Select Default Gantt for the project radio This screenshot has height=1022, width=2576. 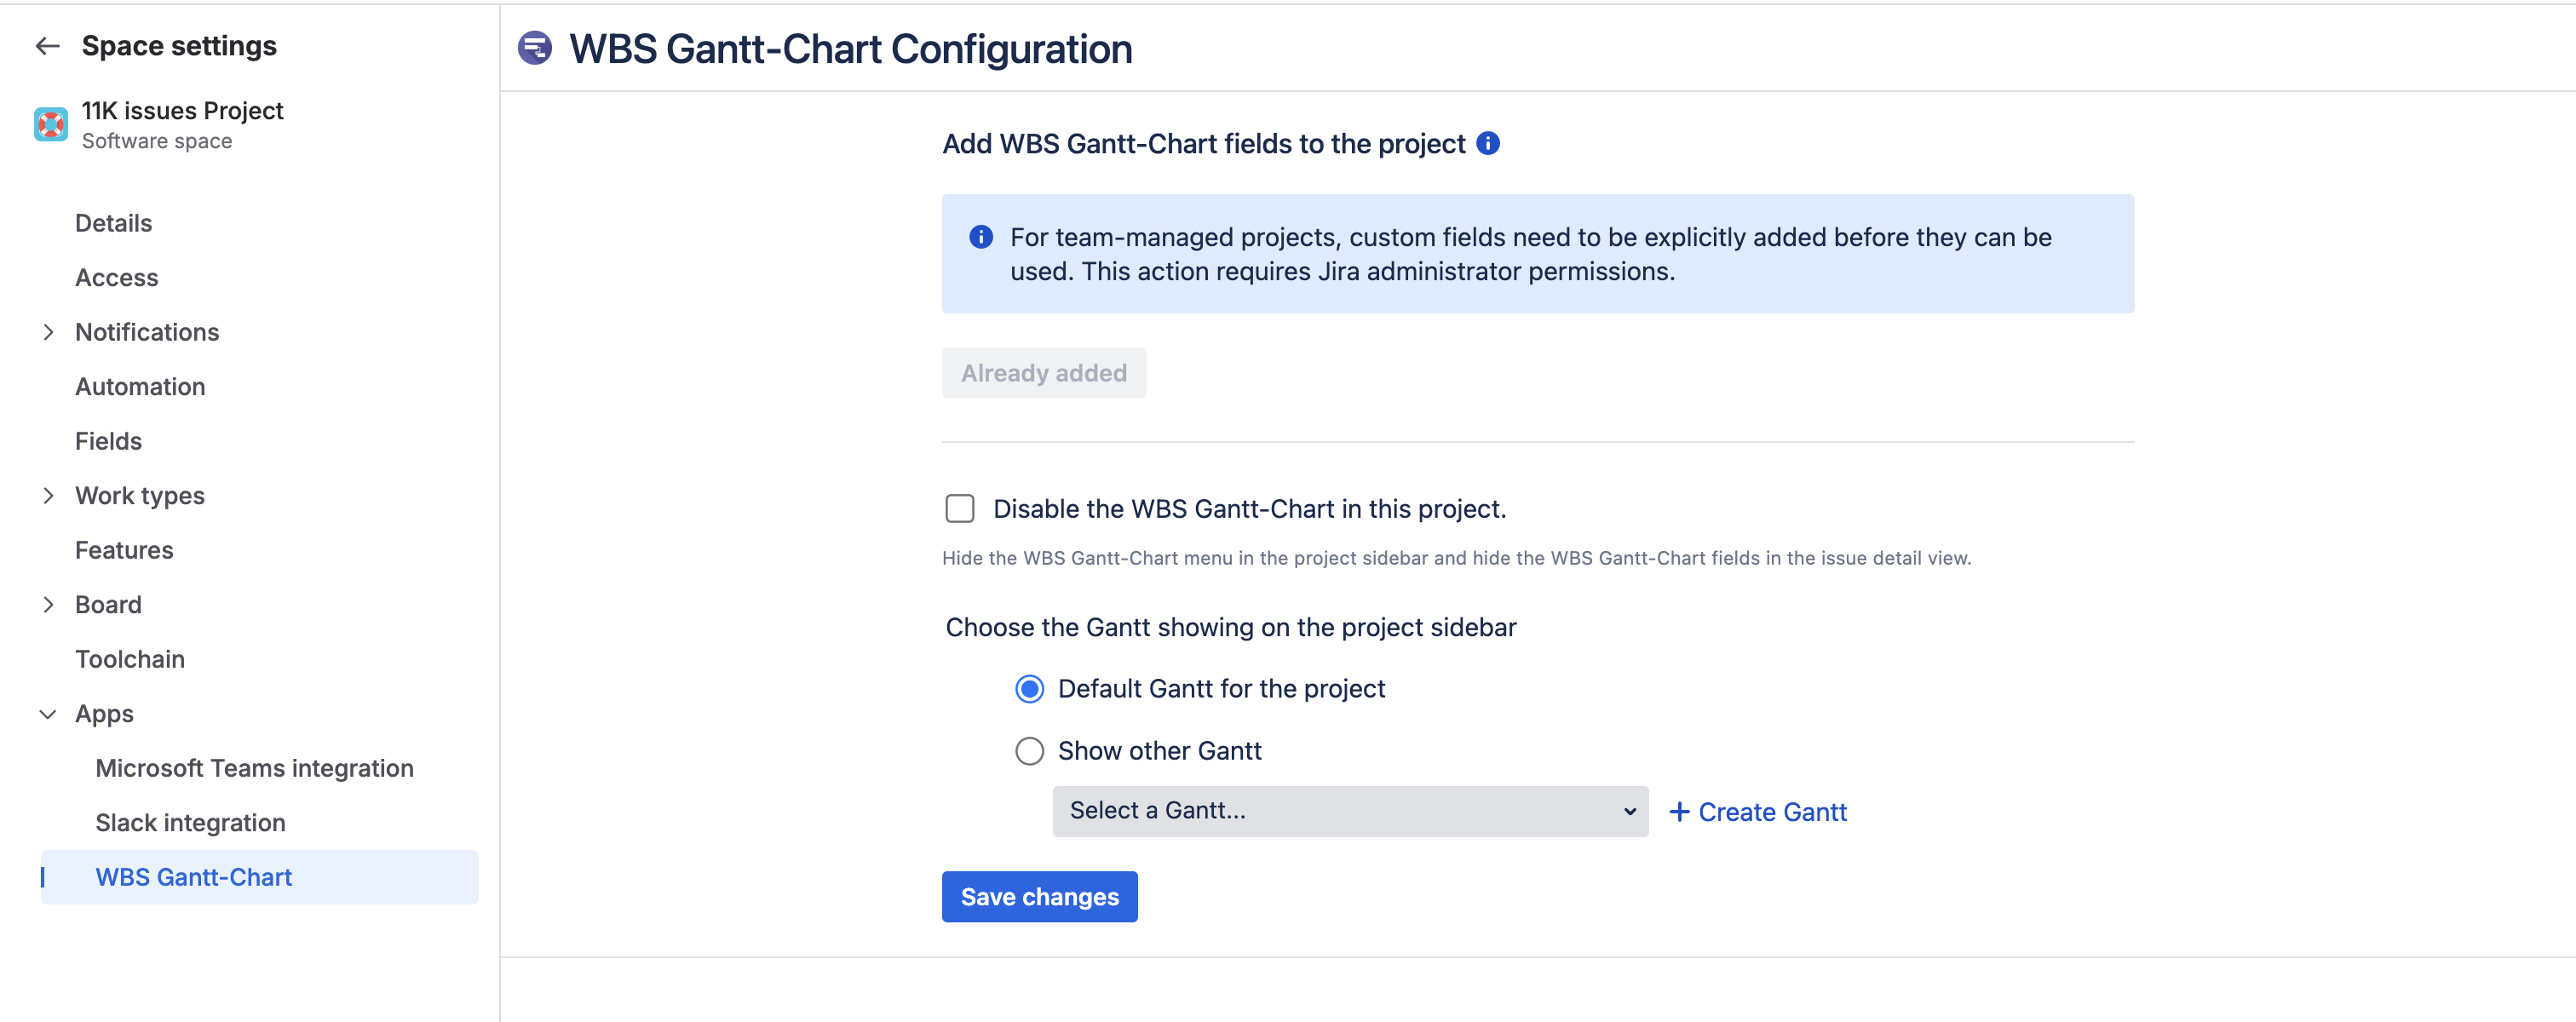click(1029, 689)
